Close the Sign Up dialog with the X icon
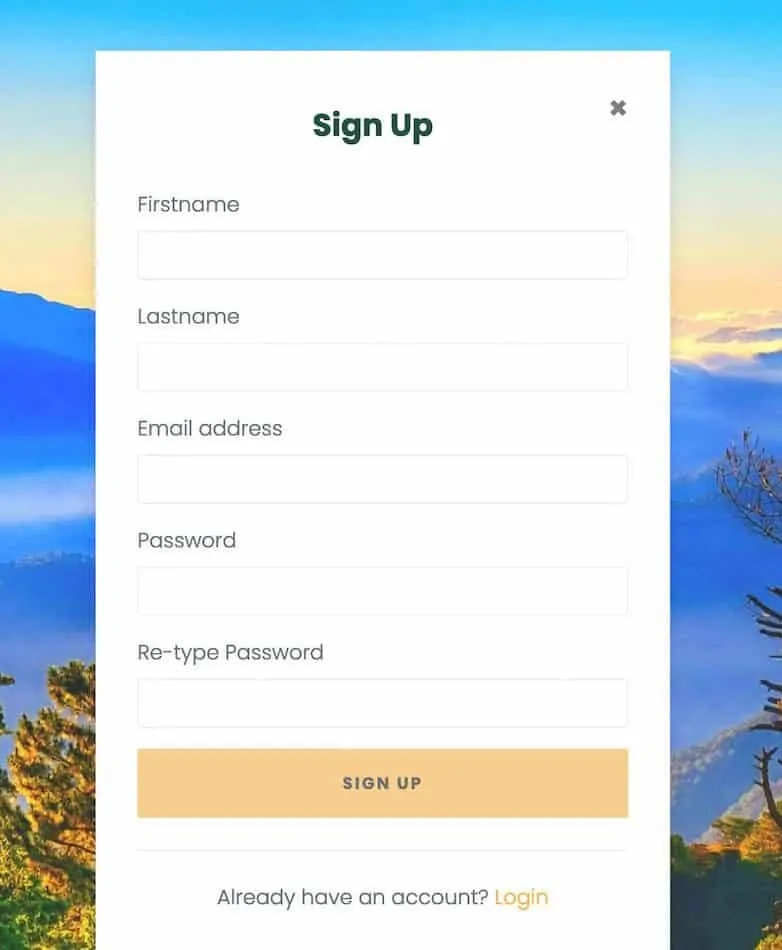 tap(618, 108)
